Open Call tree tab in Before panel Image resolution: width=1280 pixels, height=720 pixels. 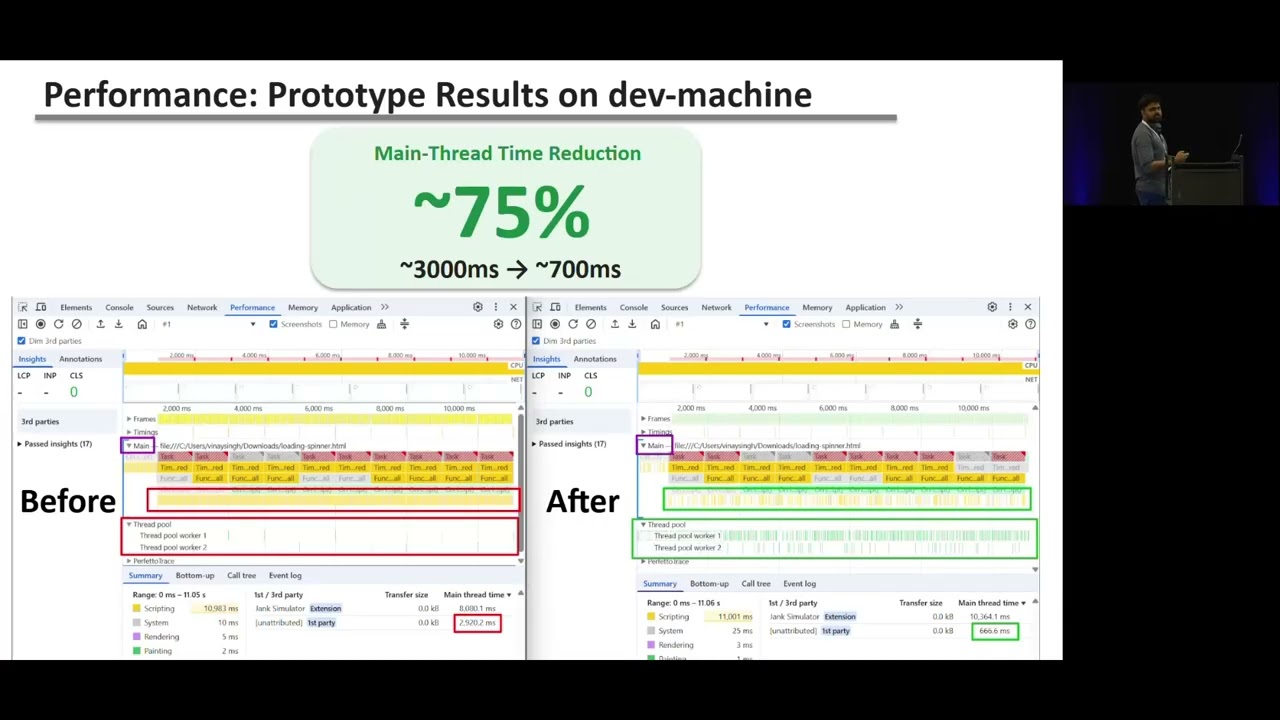(241, 576)
